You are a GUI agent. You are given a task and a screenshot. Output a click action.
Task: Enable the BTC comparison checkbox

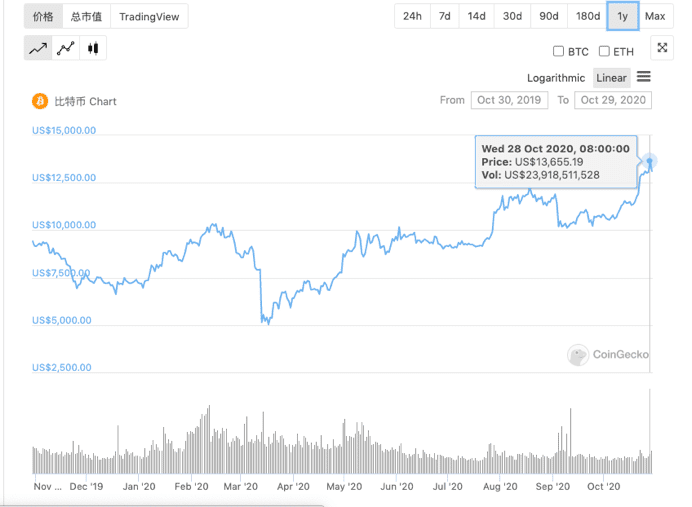click(558, 51)
